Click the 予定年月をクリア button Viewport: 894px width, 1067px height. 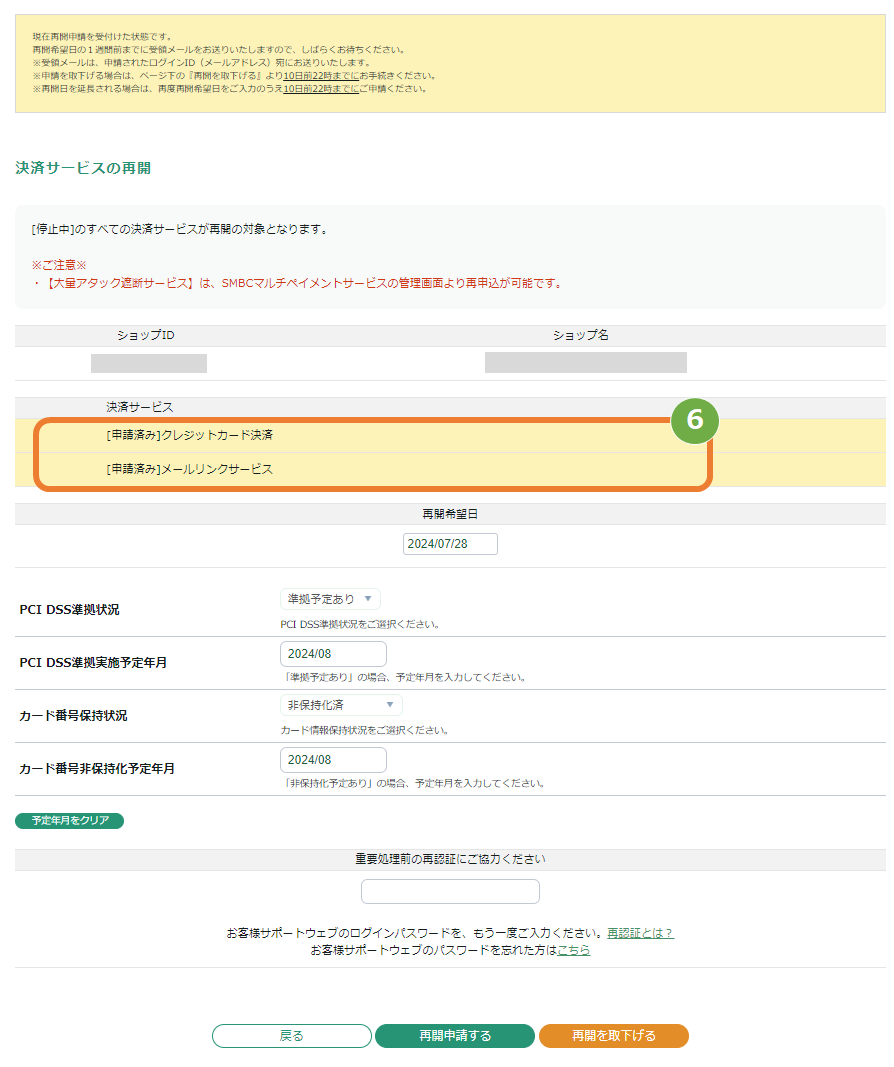click(69, 821)
